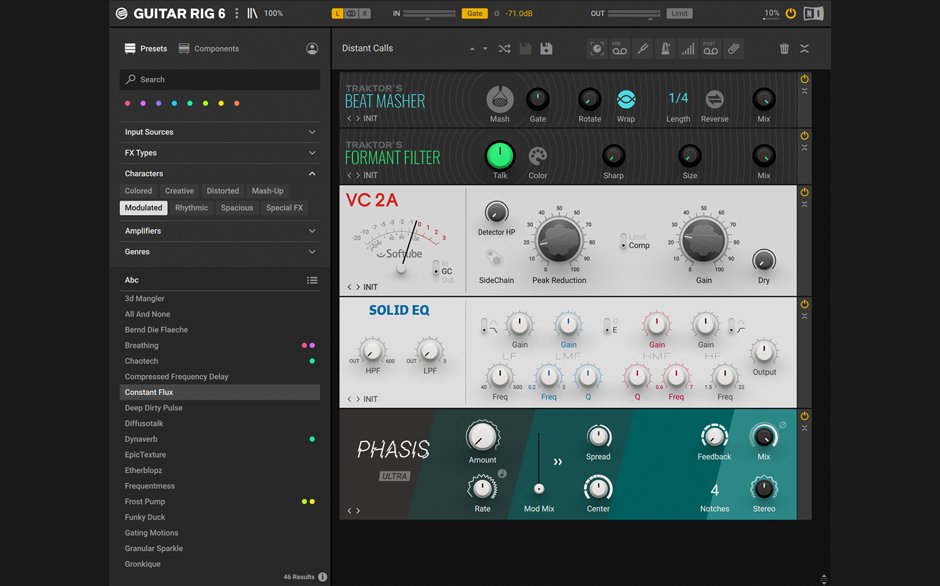Viewport: 940px width, 586px height.
Task: Click the 1/4 Length value on Beat Masher
Action: click(x=678, y=98)
